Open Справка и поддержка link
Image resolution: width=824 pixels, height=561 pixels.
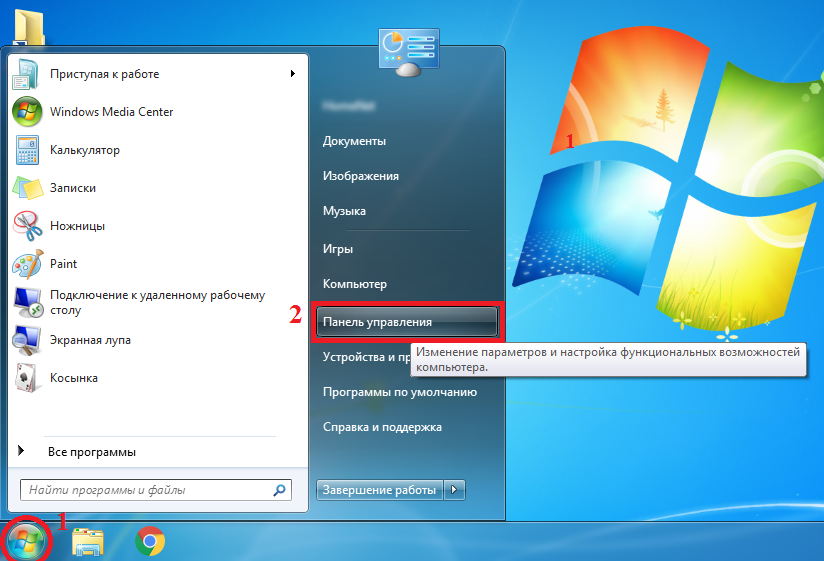pyautogui.click(x=382, y=427)
